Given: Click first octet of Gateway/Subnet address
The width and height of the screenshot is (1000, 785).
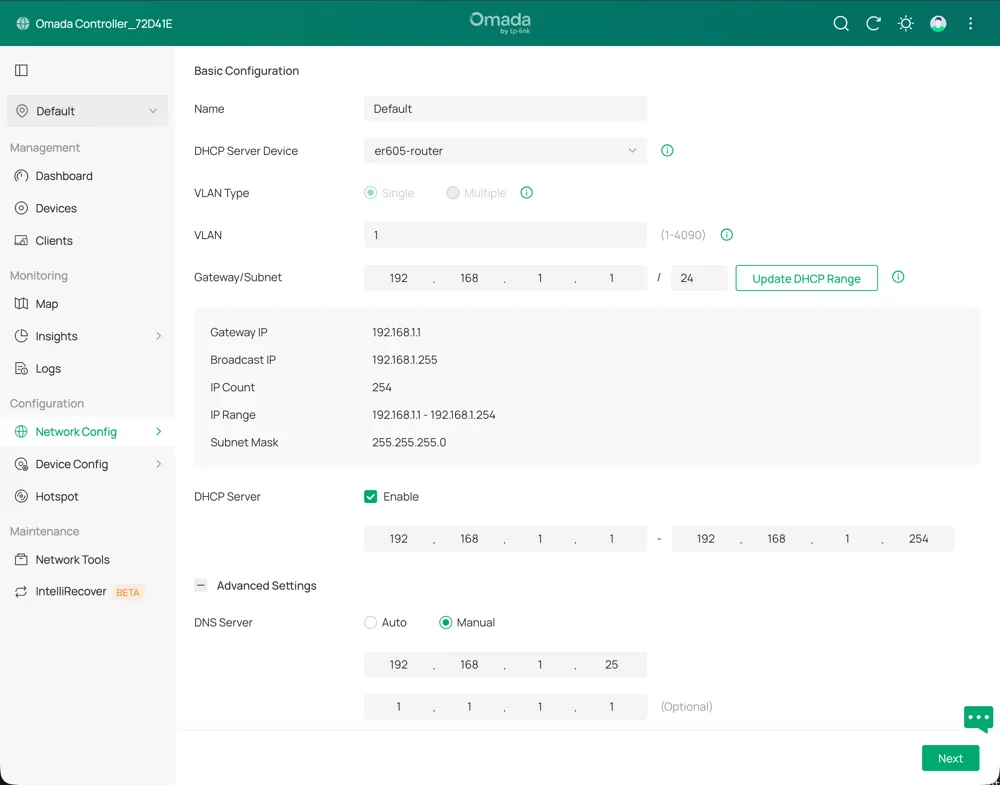Looking at the screenshot, I should [399, 278].
